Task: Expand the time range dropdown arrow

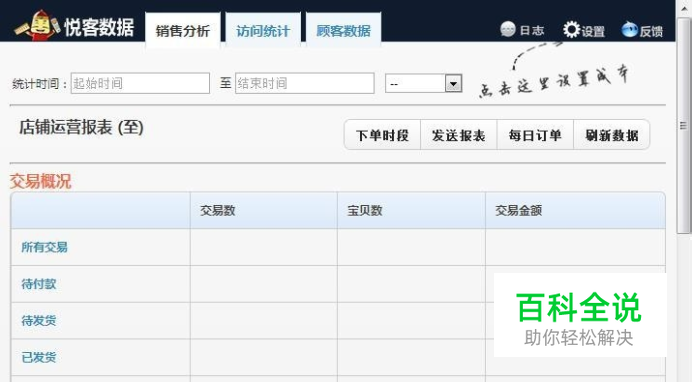Action: pyautogui.click(x=453, y=83)
